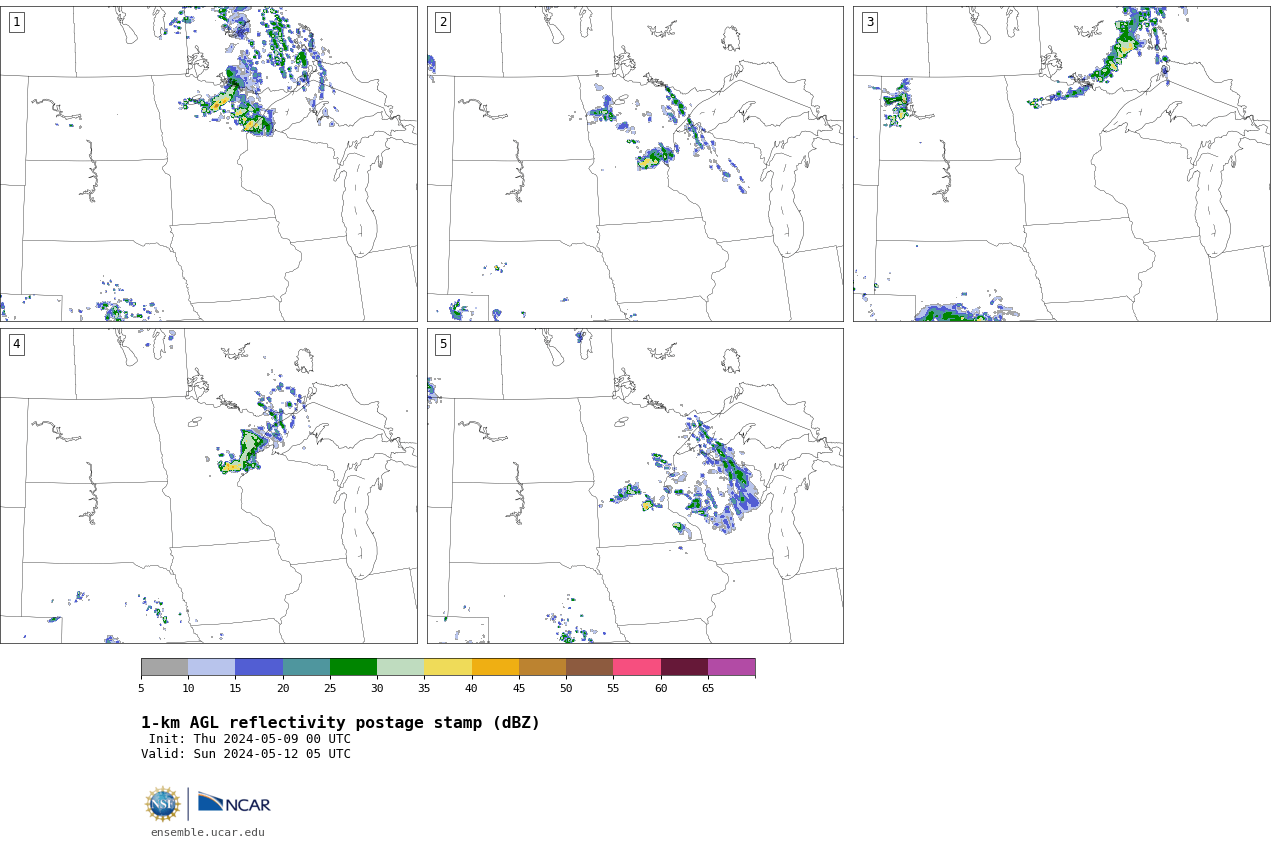Click the orange 40-45 dBZ swatch

click(495, 667)
